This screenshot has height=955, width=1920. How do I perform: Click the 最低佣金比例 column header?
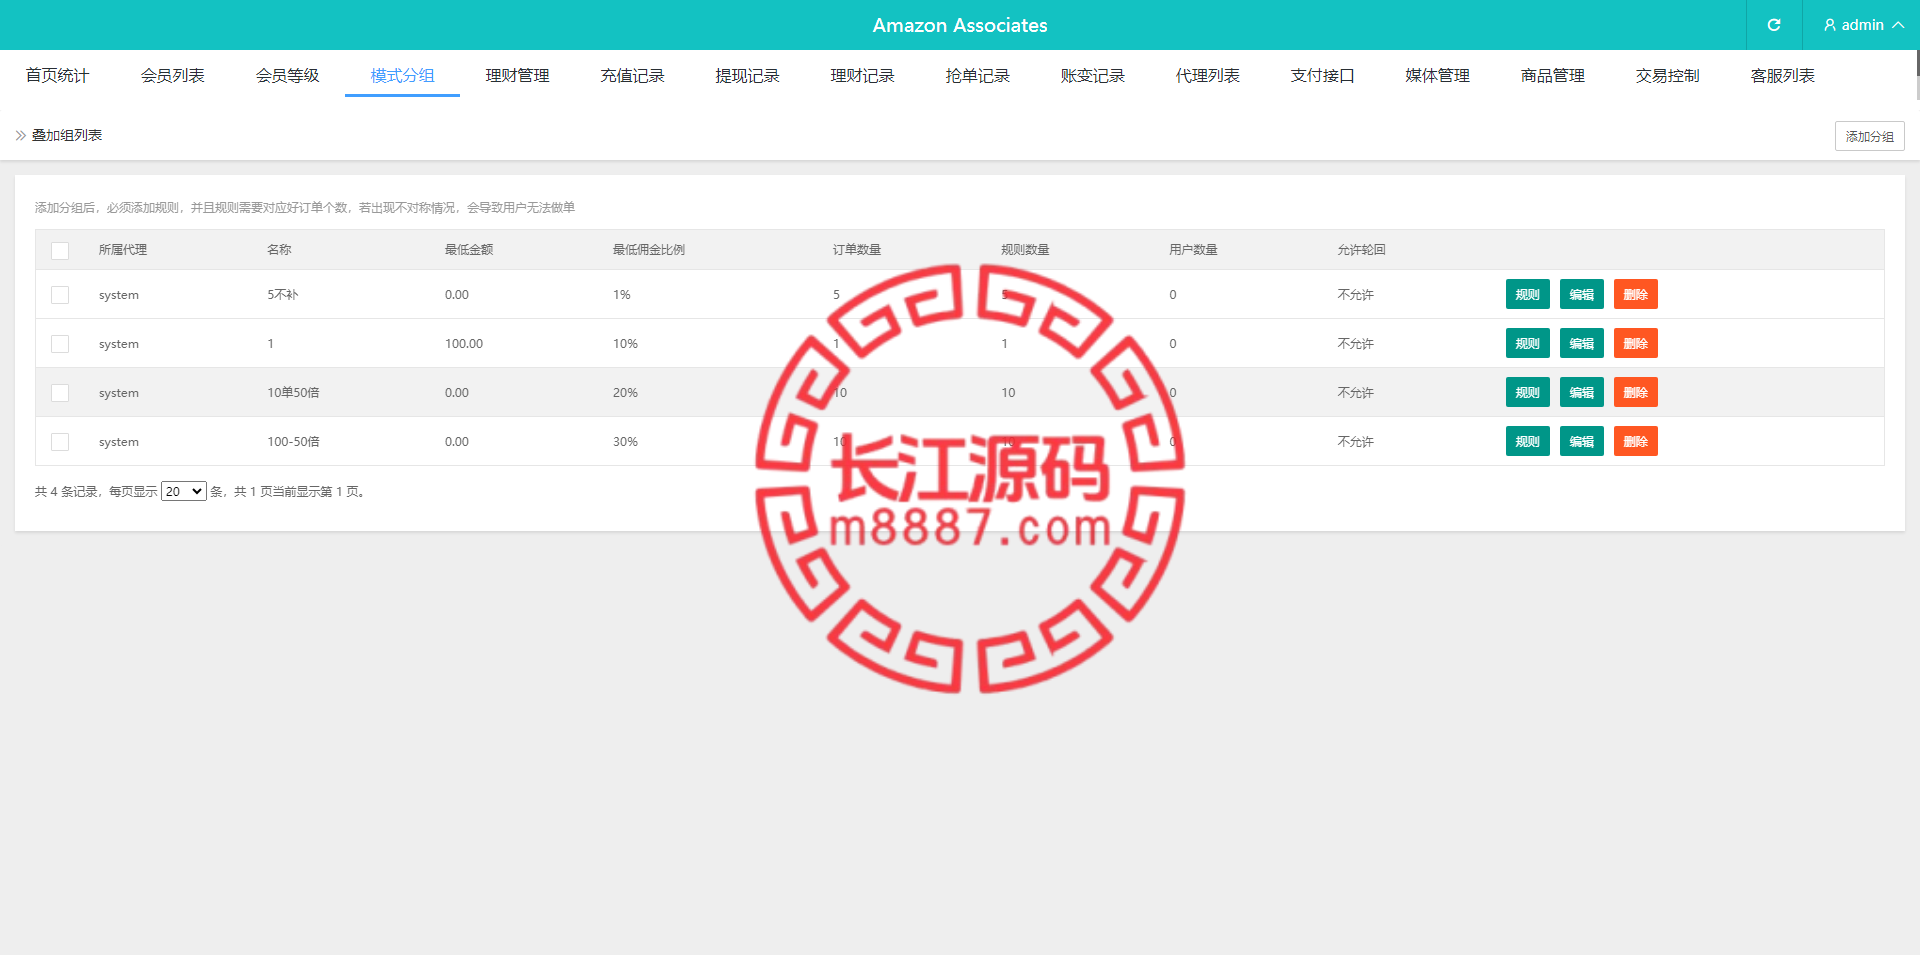pyautogui.click(x=649, y=250)
